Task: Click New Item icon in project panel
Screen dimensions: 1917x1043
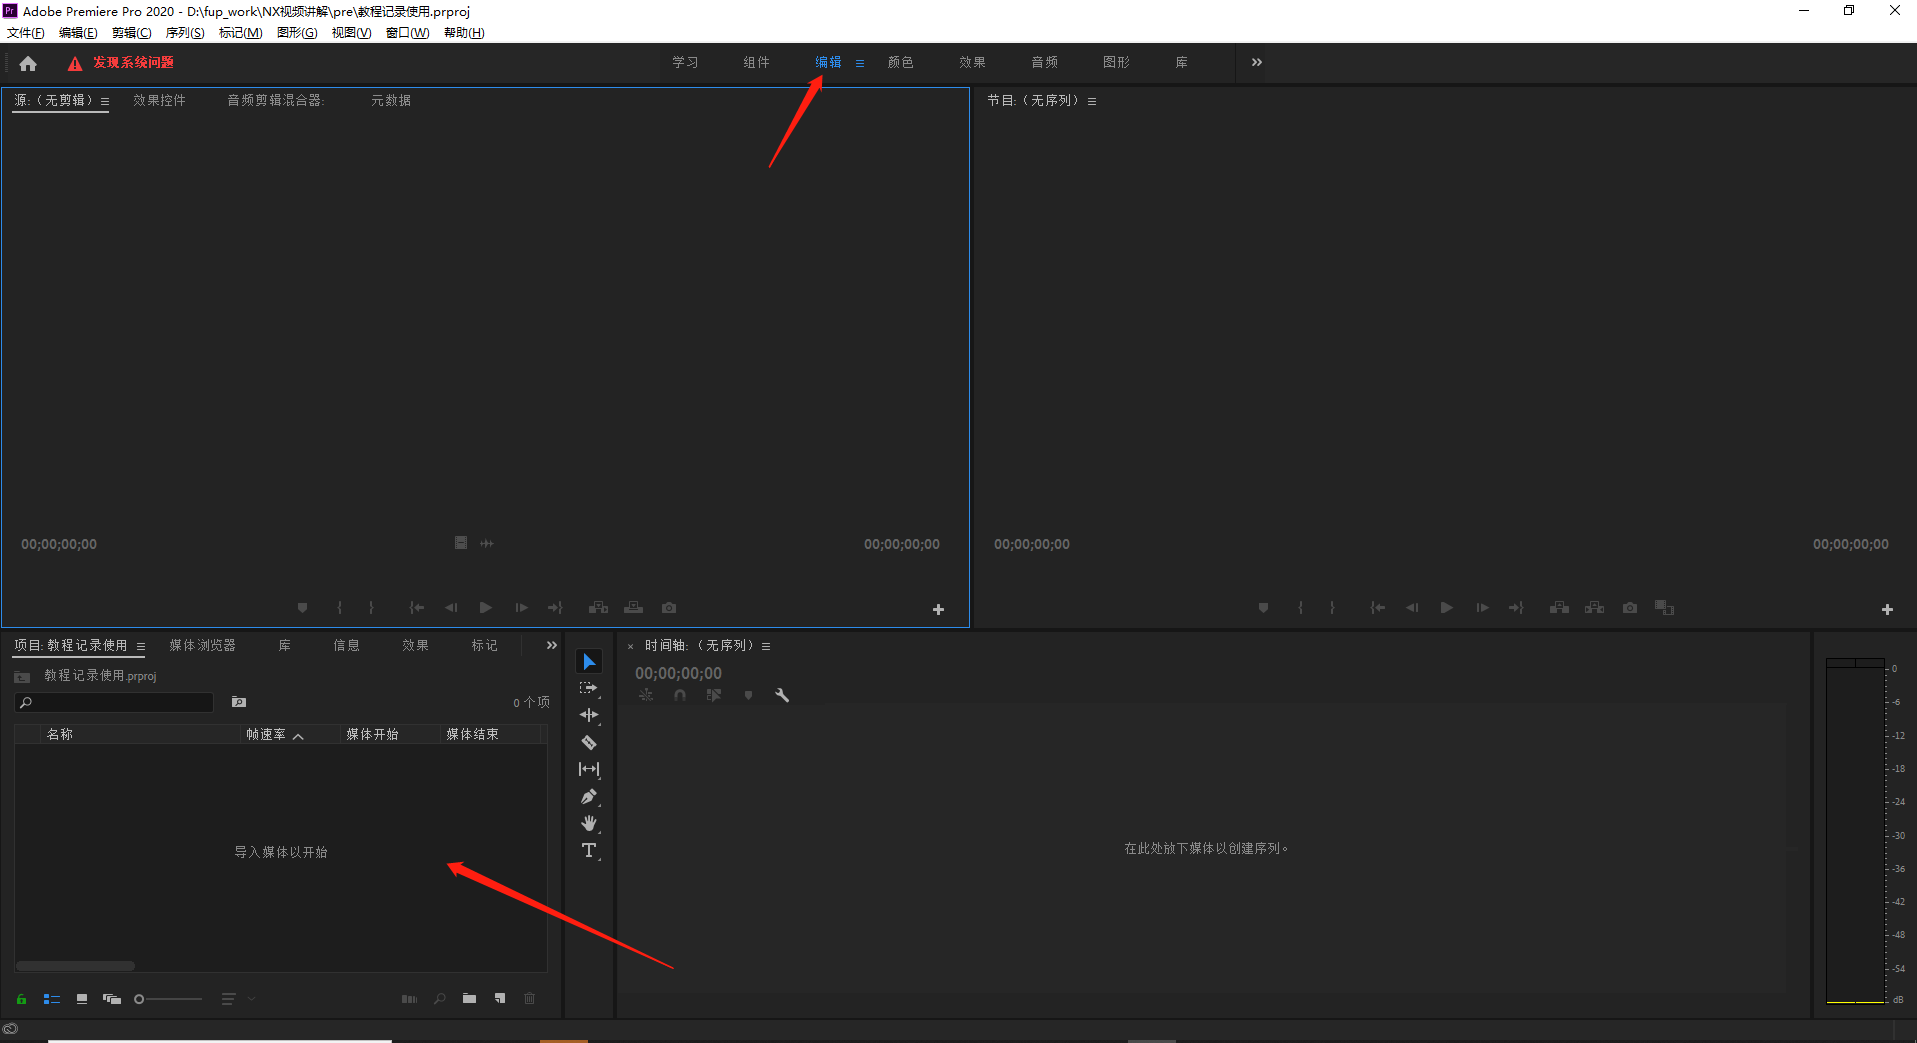Action: click(x=500, y=999)
